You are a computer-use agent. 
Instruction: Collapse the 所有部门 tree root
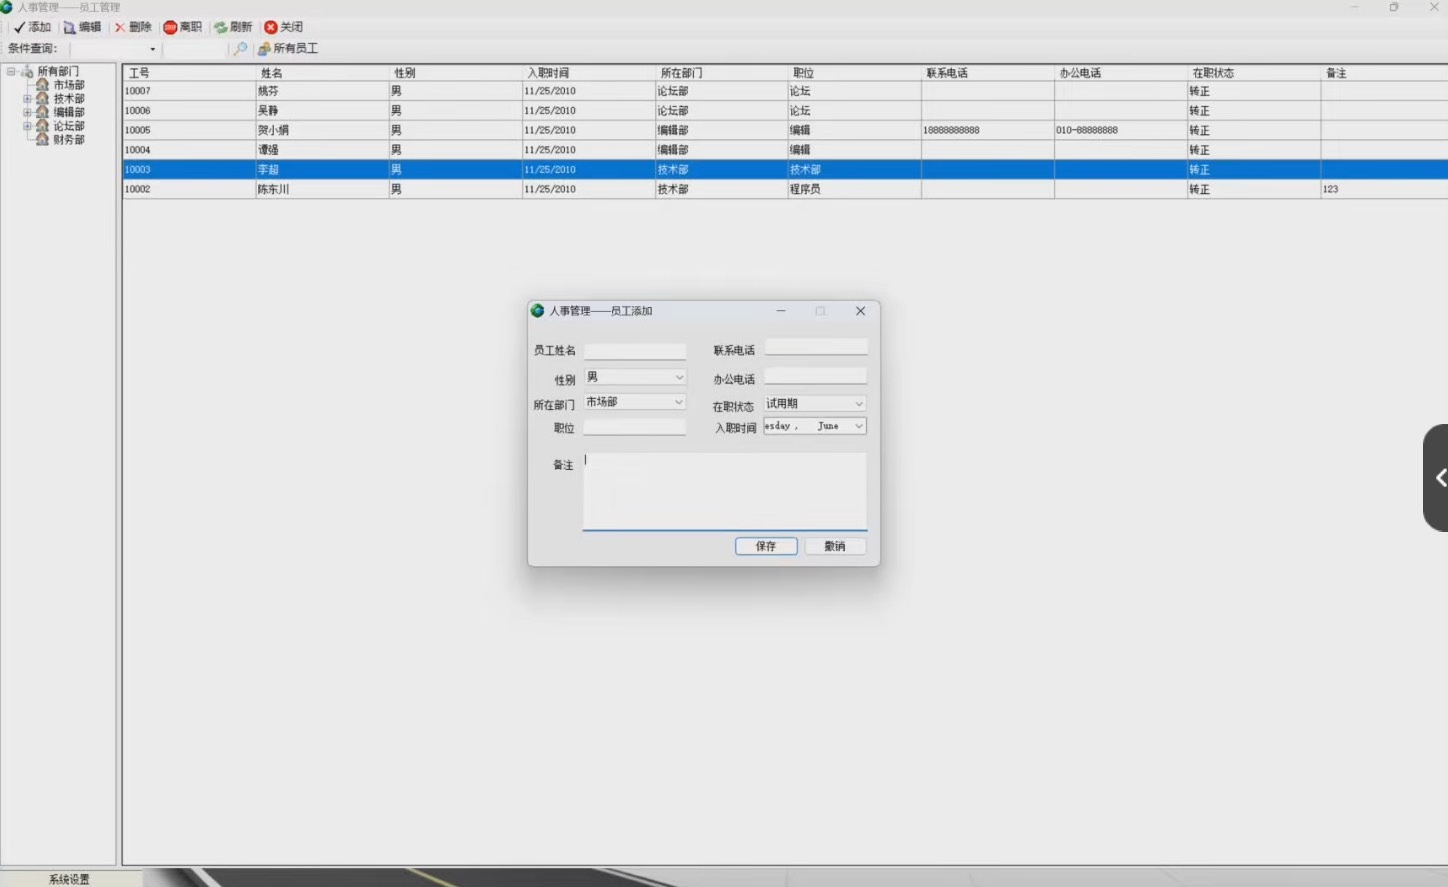coord(11,72)
